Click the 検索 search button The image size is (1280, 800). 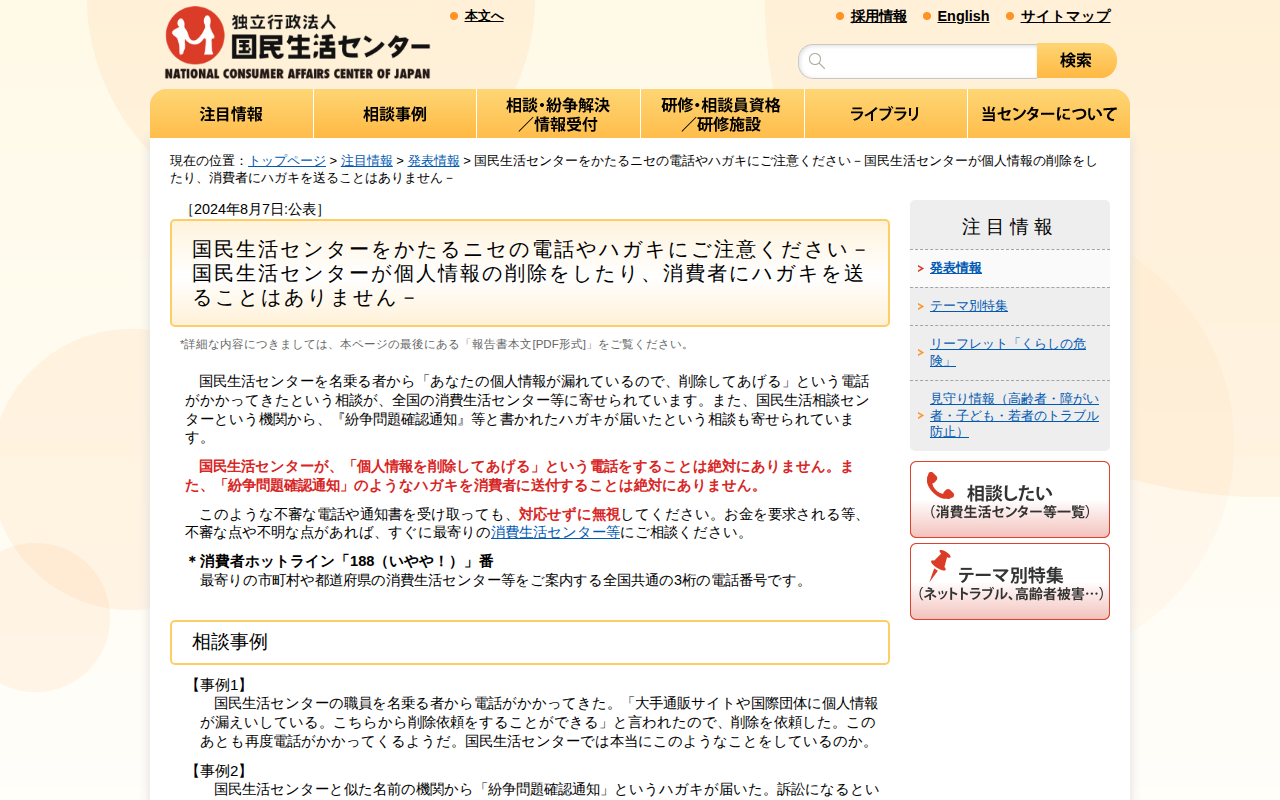[x=1076, y=61]
